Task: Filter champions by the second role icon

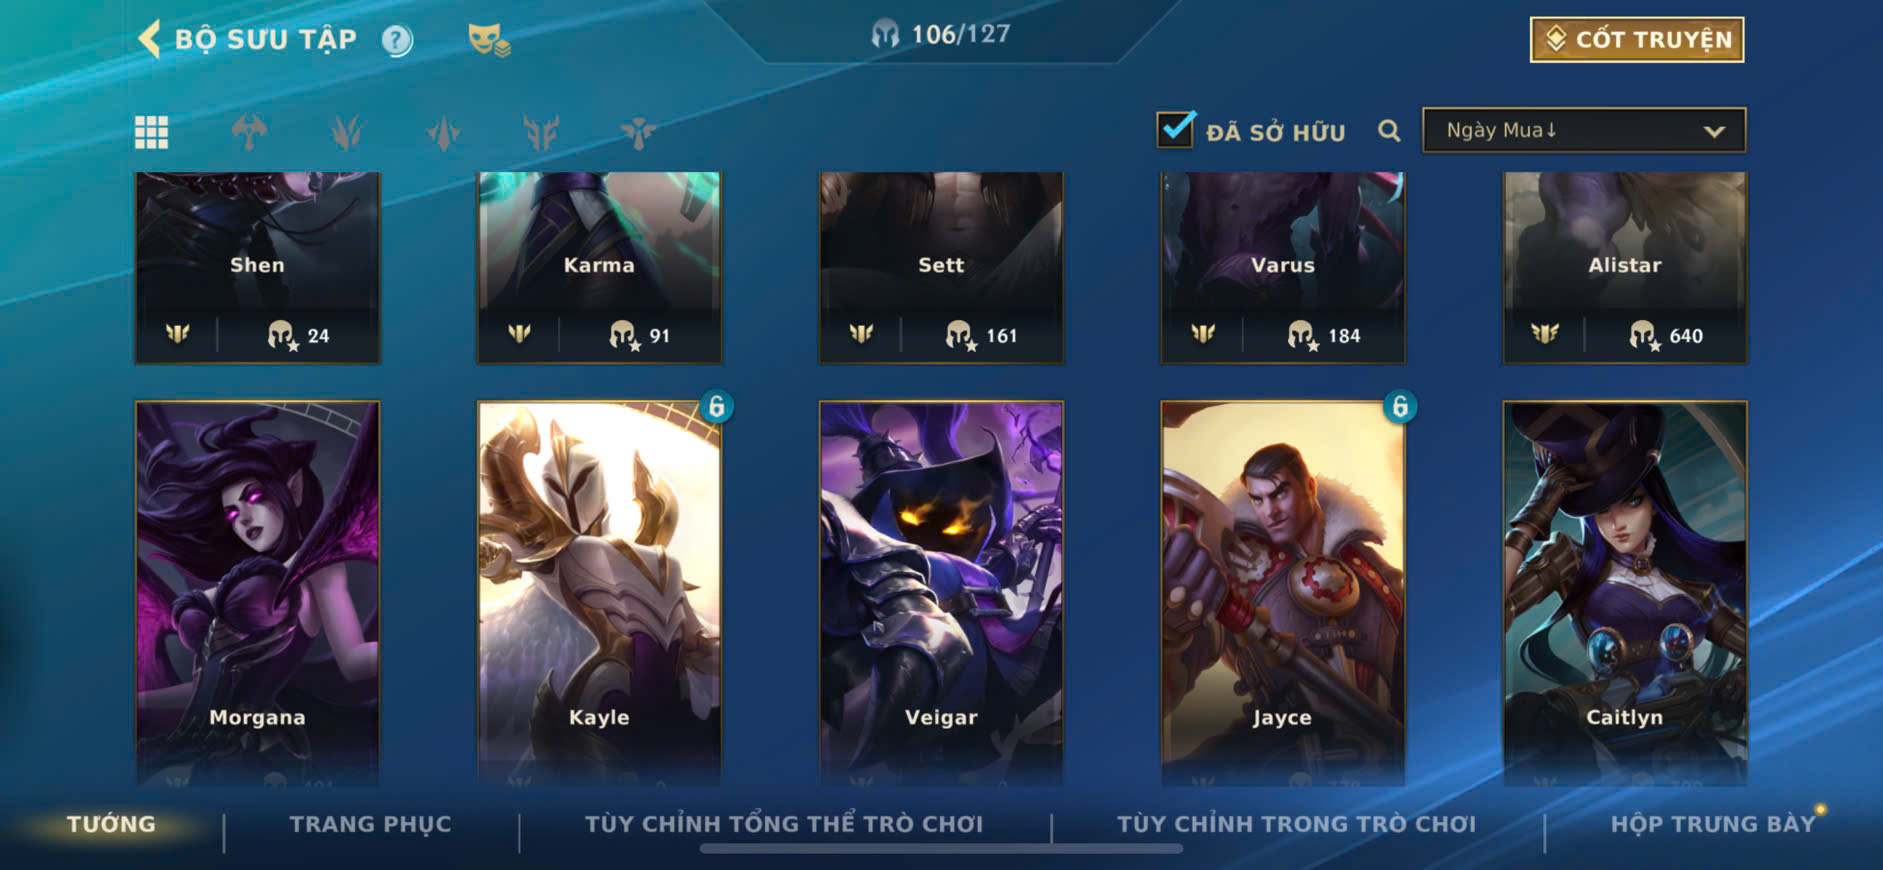Action: [x=346, y=132]
